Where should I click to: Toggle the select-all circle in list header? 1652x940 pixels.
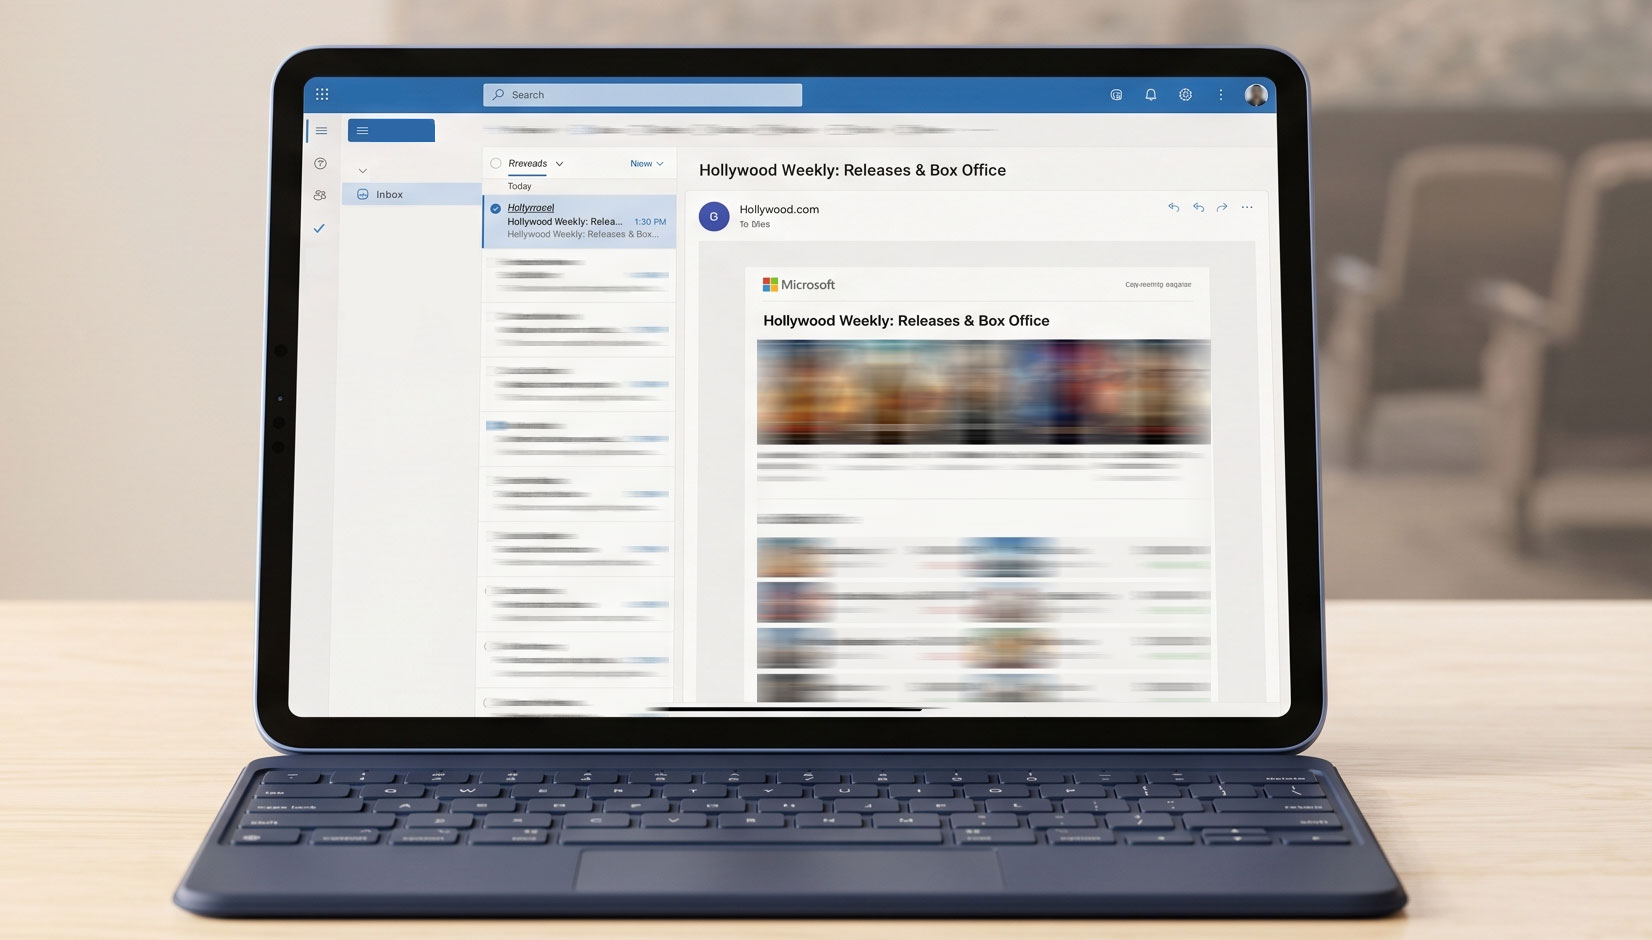495,163
